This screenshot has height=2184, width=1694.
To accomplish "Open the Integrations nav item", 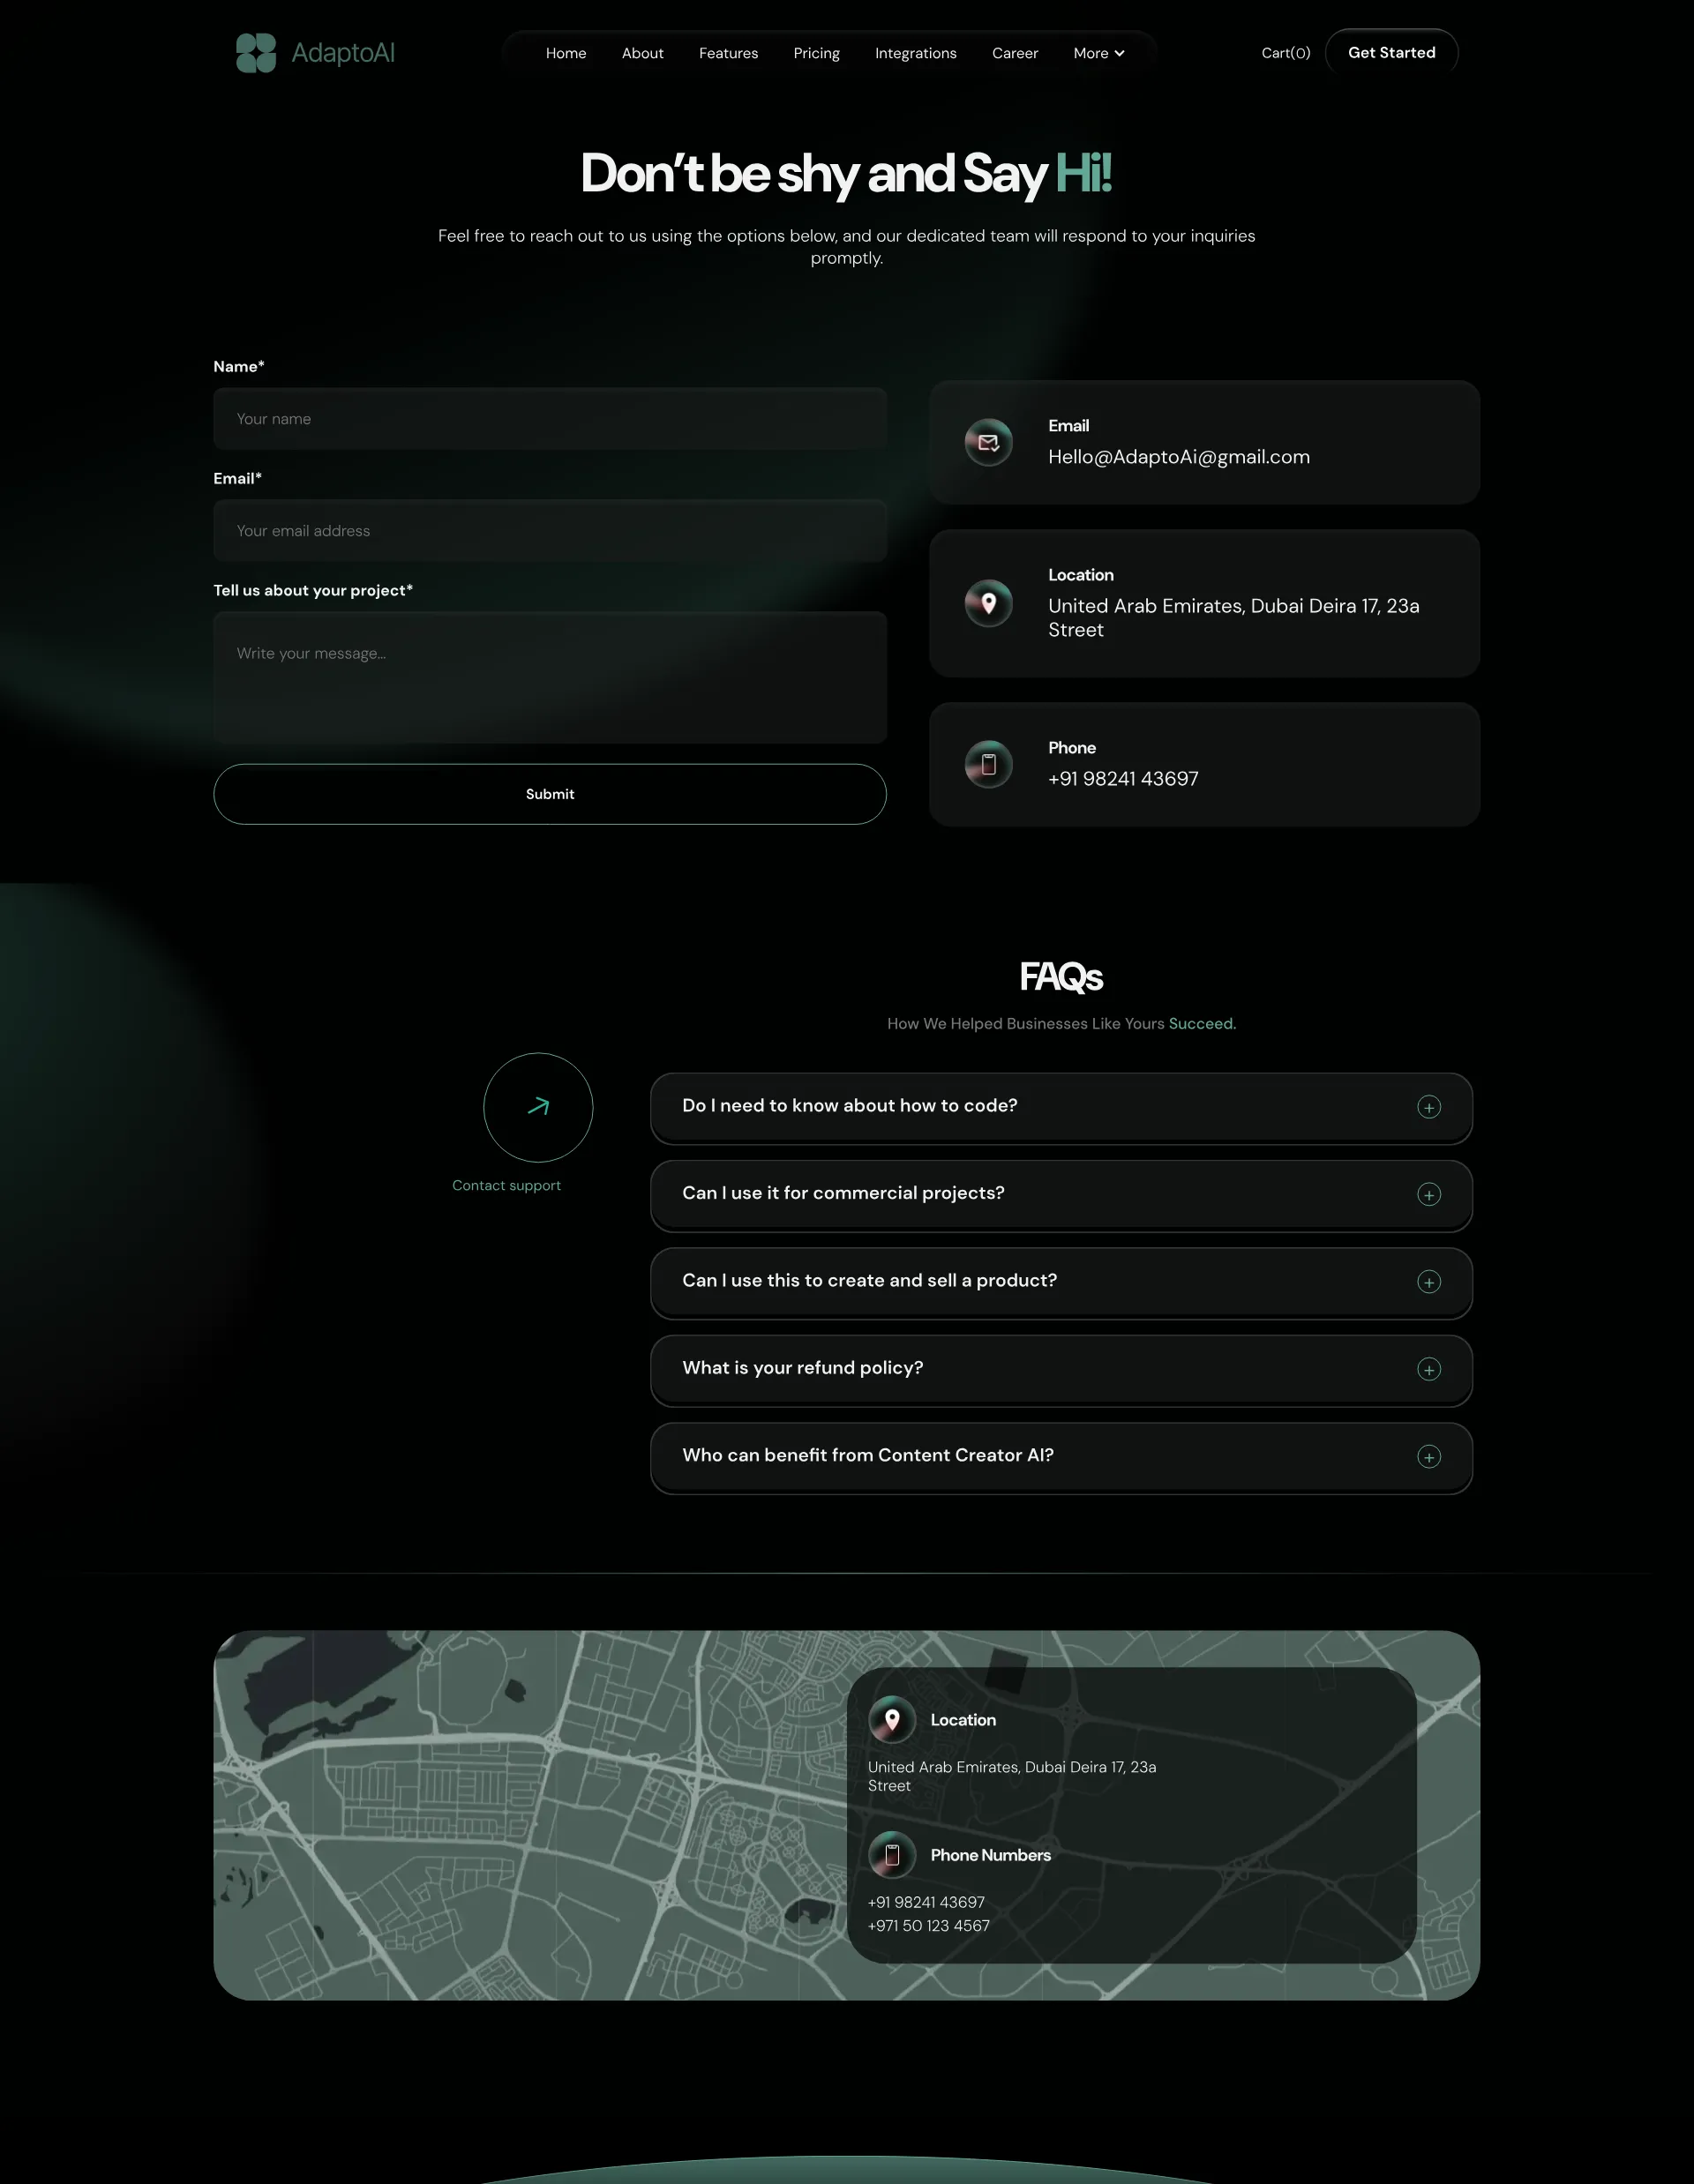I will tap(915, 53).
